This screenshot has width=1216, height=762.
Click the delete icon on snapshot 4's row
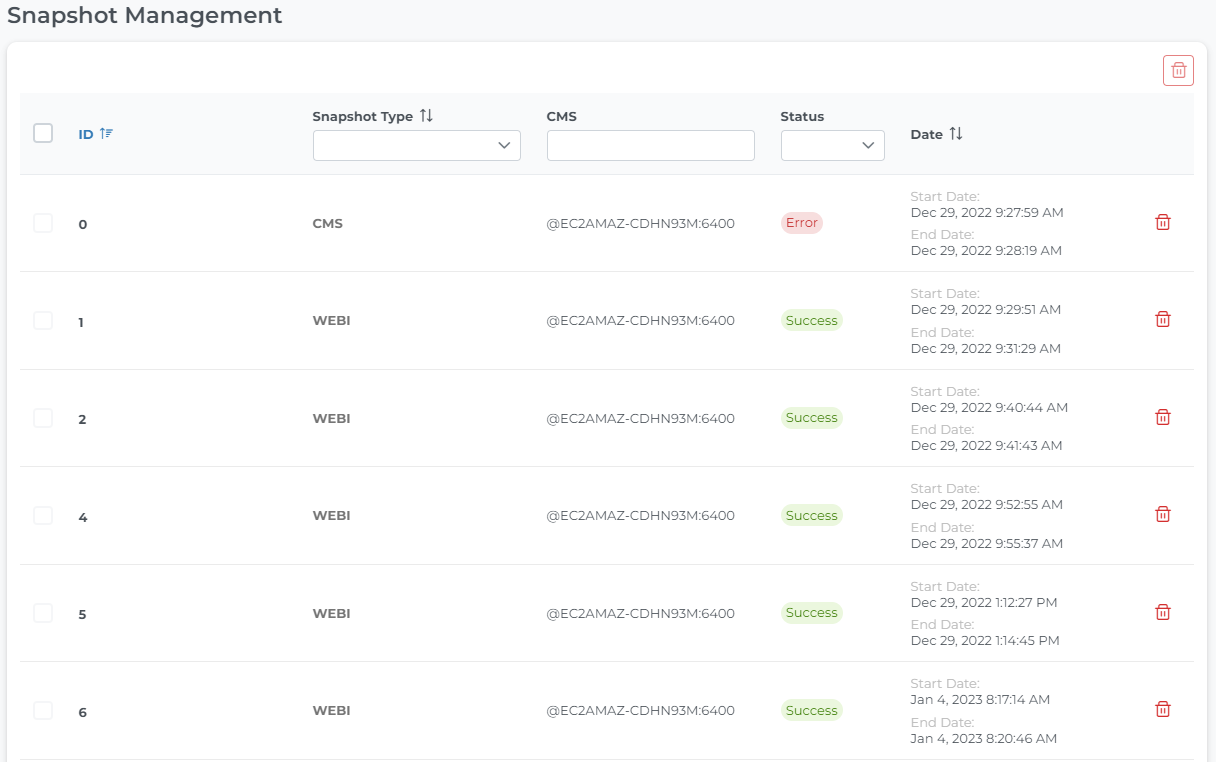coord(1163,513)
